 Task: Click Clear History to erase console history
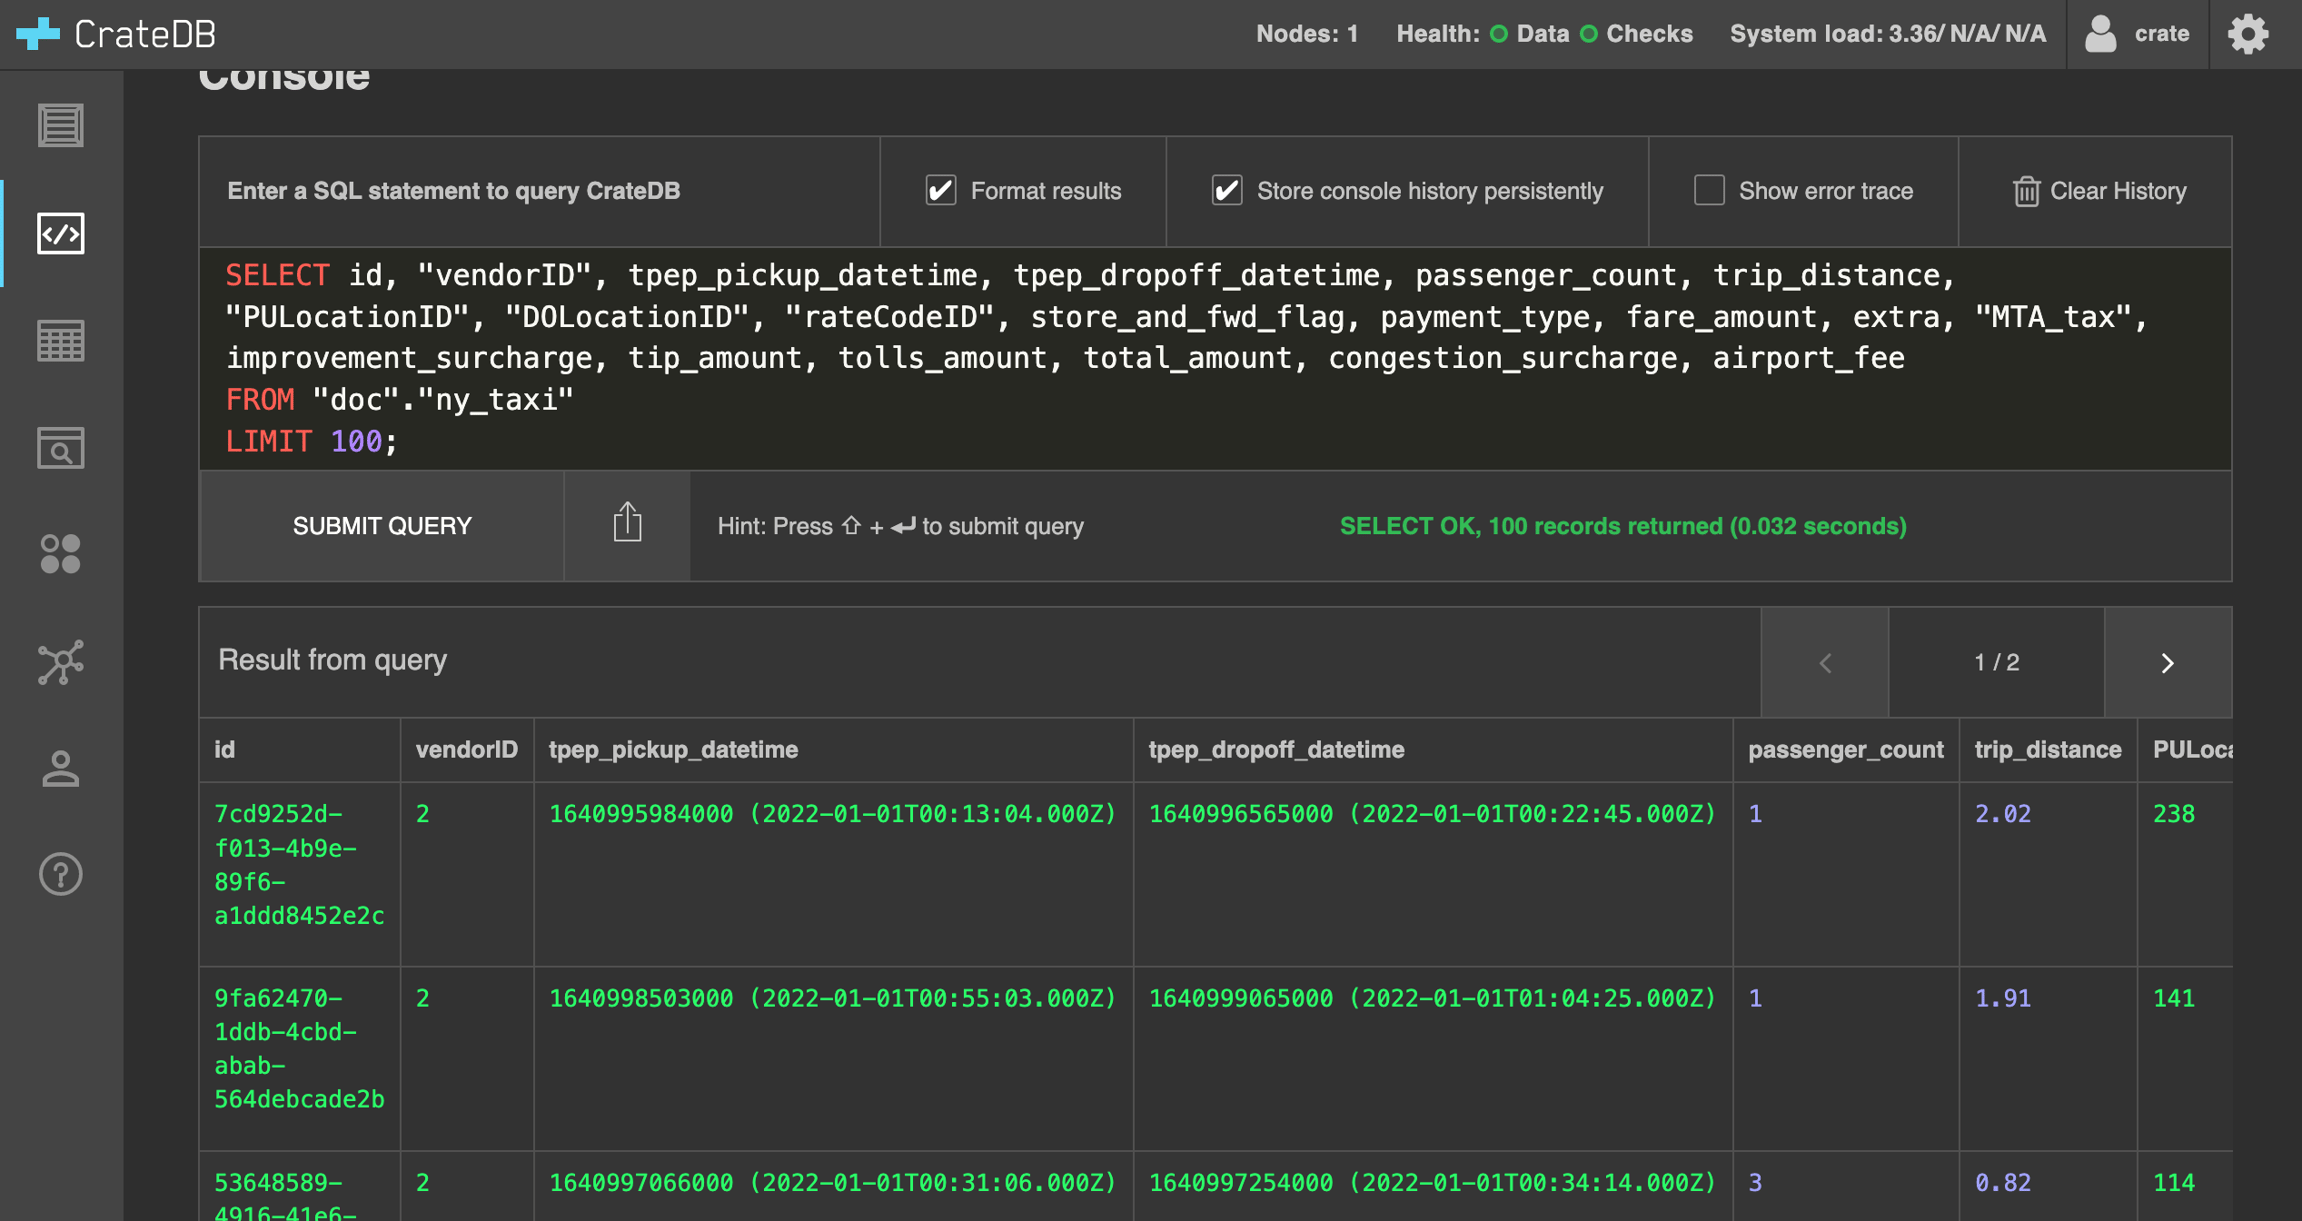pyautogui.click(x=2100, y=190)
